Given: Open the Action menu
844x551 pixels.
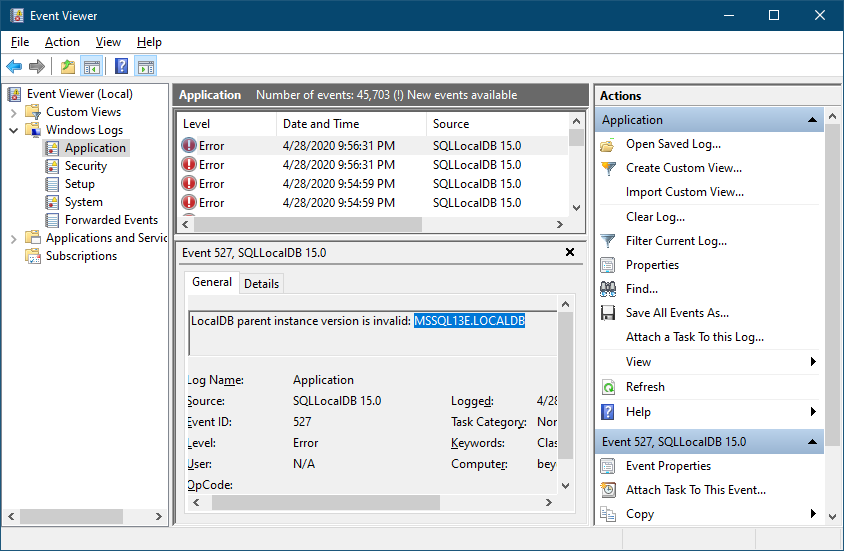Looking at the screenshot, I should click(x=62, y=42).
